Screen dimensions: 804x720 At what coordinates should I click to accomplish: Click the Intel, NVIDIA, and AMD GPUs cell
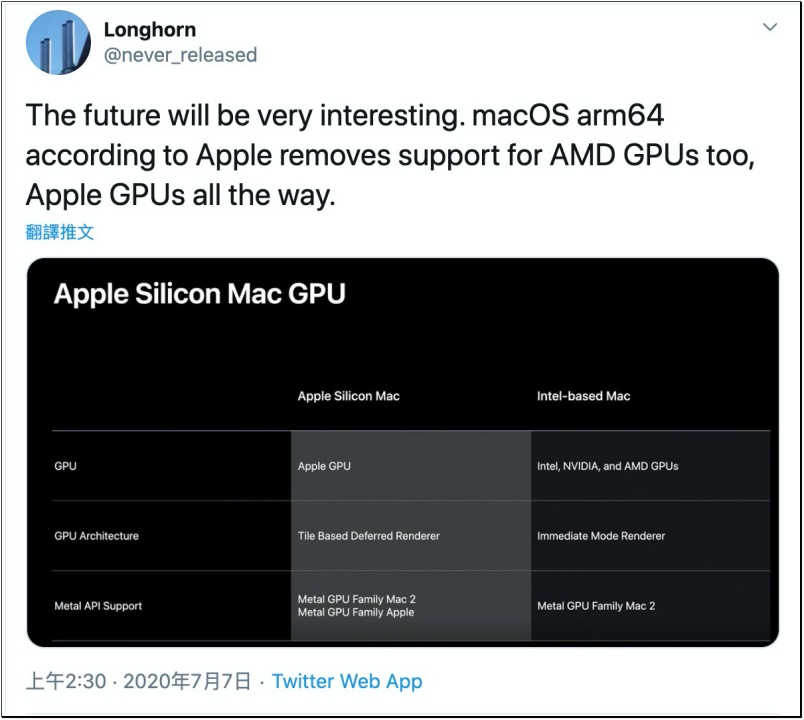pos(608,466)
